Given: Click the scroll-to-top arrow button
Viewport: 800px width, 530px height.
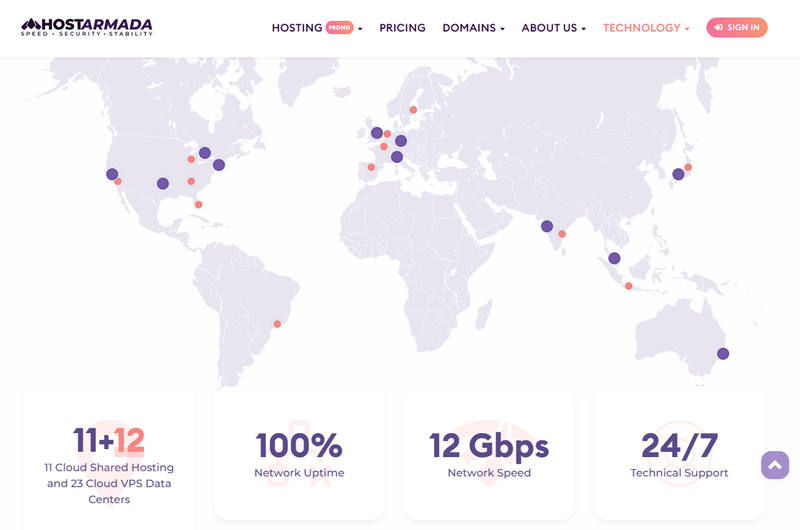Looking at the screenshot, I should click(x=775, y=465).
